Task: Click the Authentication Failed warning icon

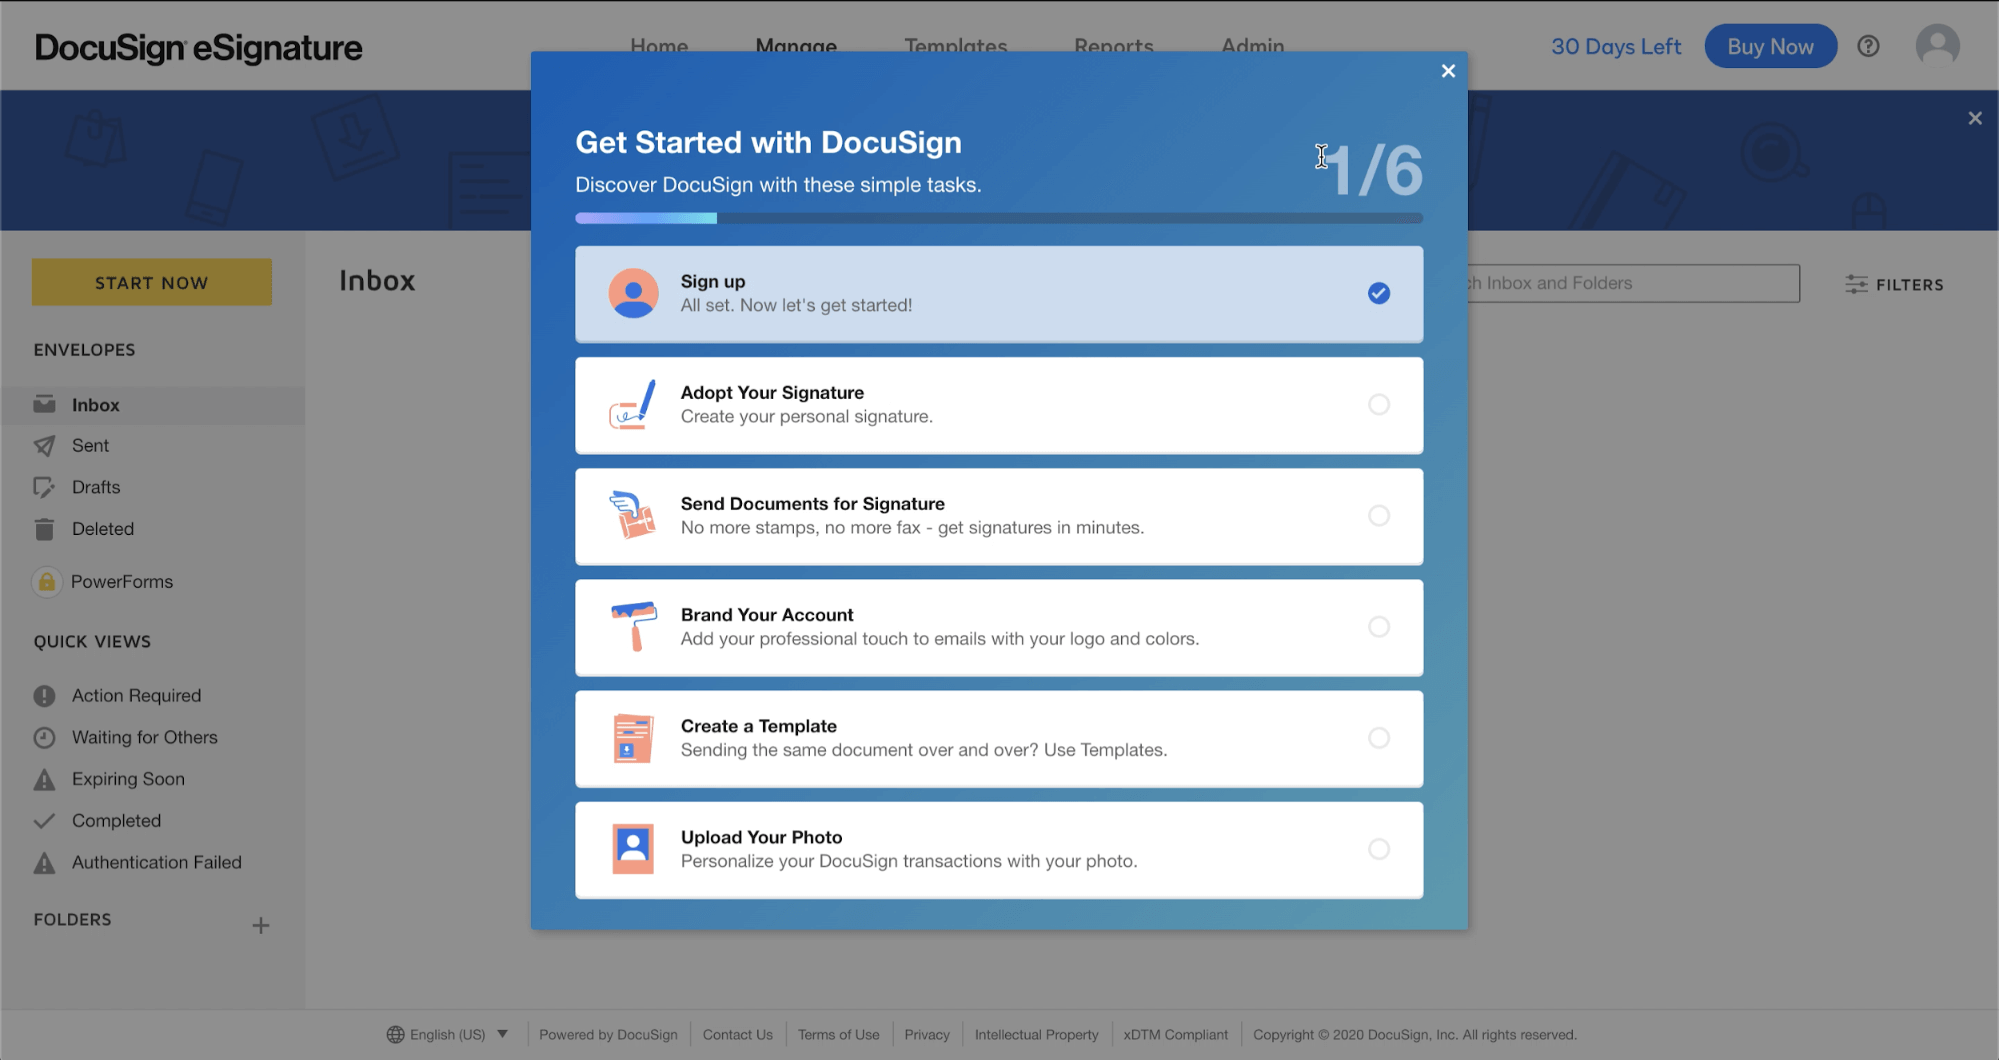Action: (x=44, y=863)
